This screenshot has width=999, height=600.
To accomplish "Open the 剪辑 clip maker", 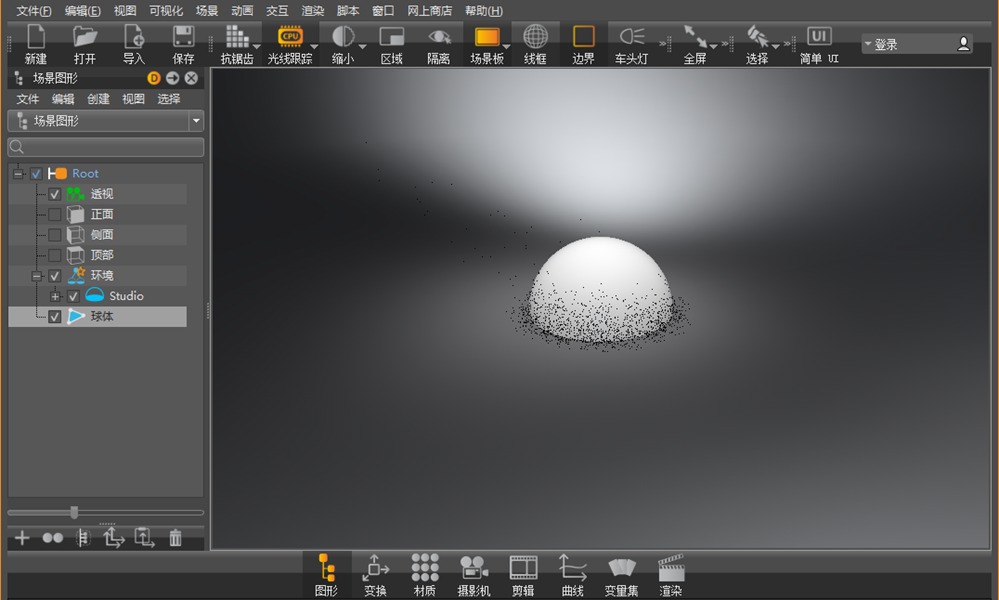I will 523,568.
